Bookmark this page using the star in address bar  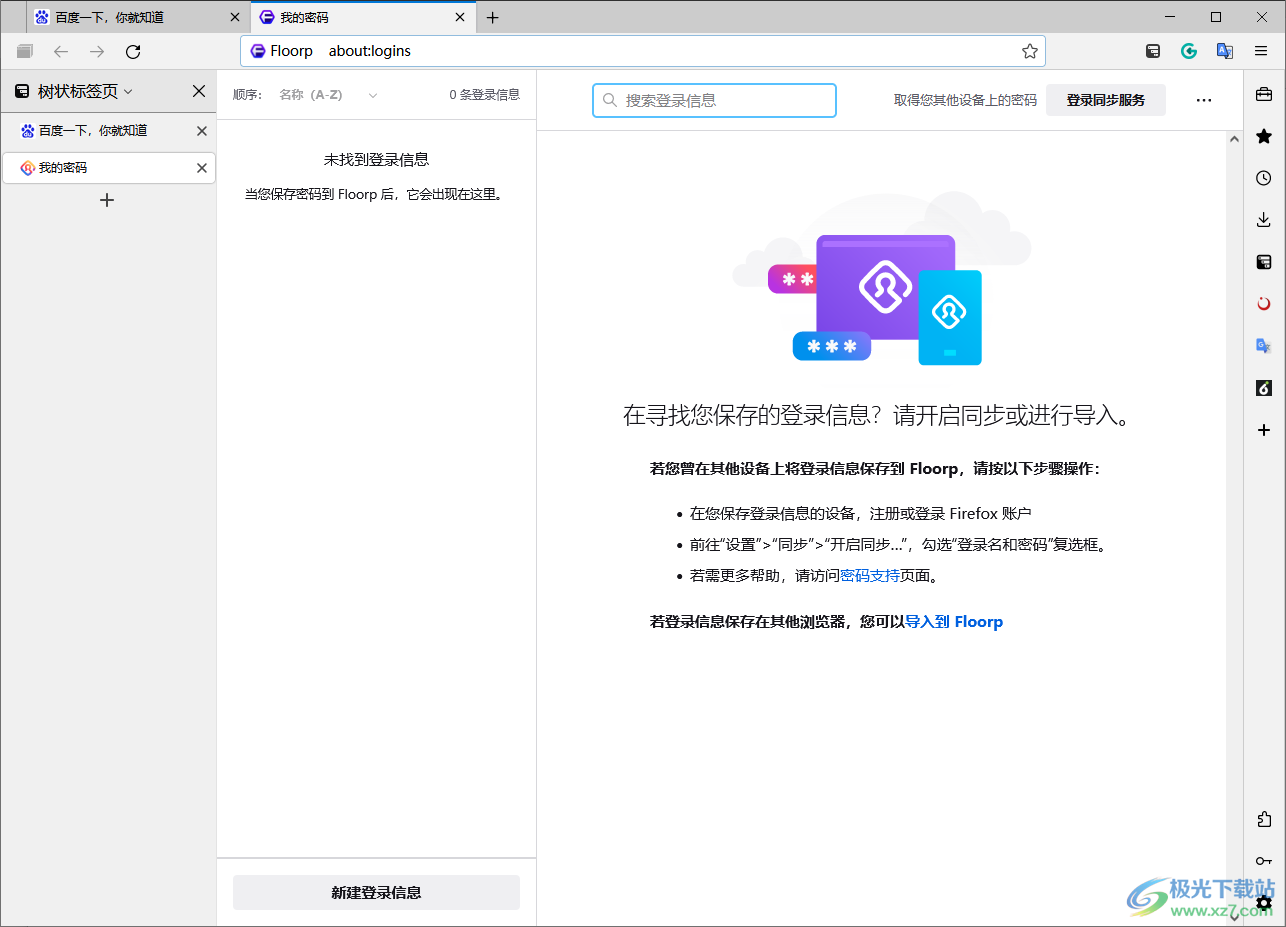pyautogui.click(x=1030, y=50)
